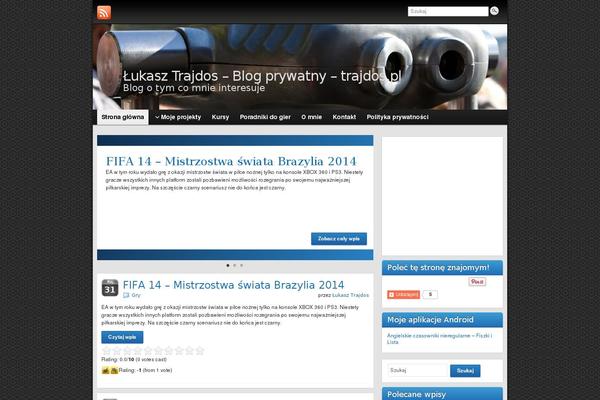
Task: Click the thumbs down rating icon
Action: pos(114,370)
